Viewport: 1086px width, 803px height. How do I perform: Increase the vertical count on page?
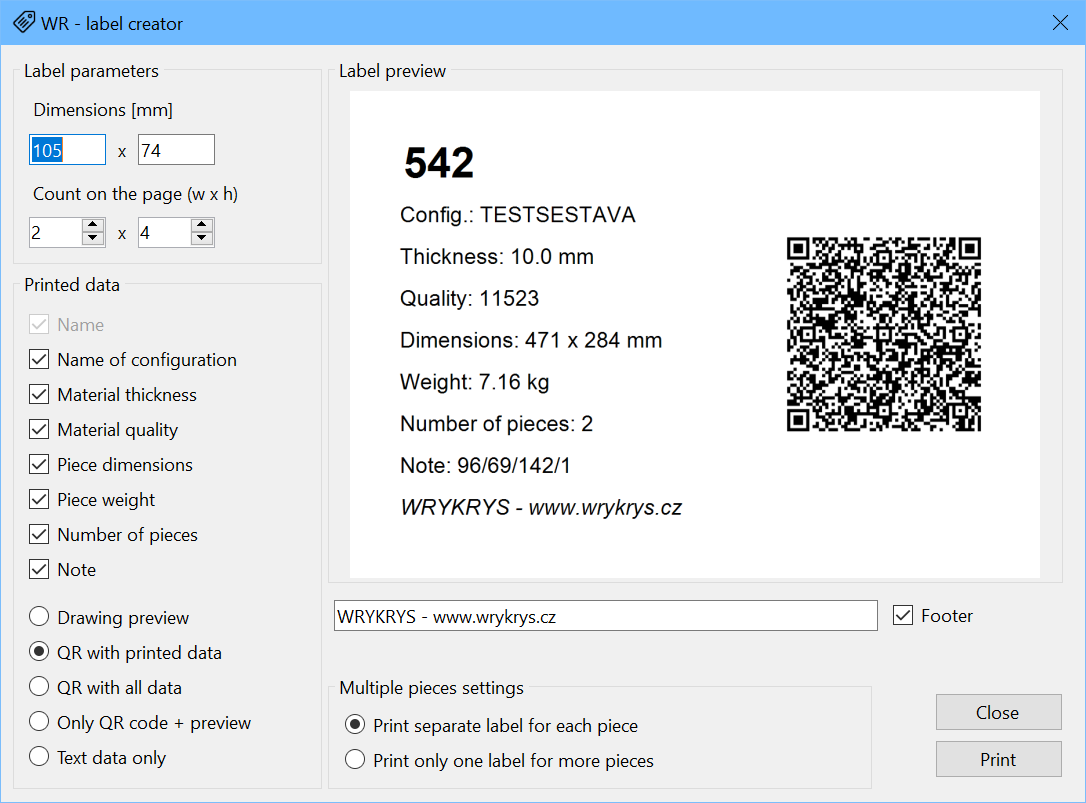pyautogui.click(x=202, y=224)
